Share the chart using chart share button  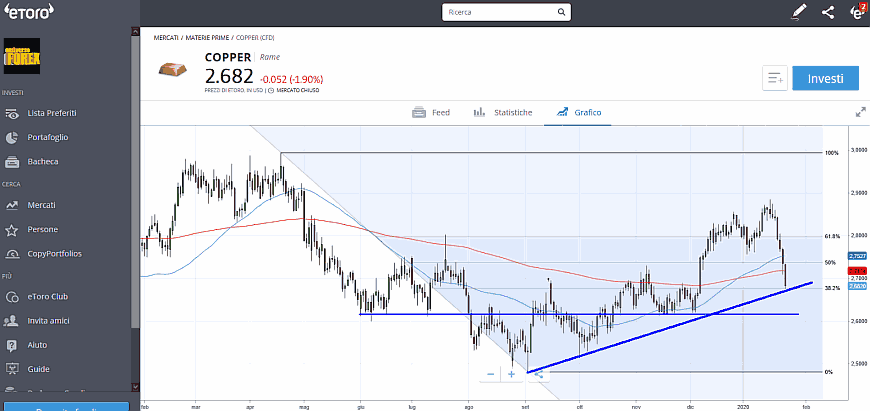pyautogui.click(x=539, y=374)
